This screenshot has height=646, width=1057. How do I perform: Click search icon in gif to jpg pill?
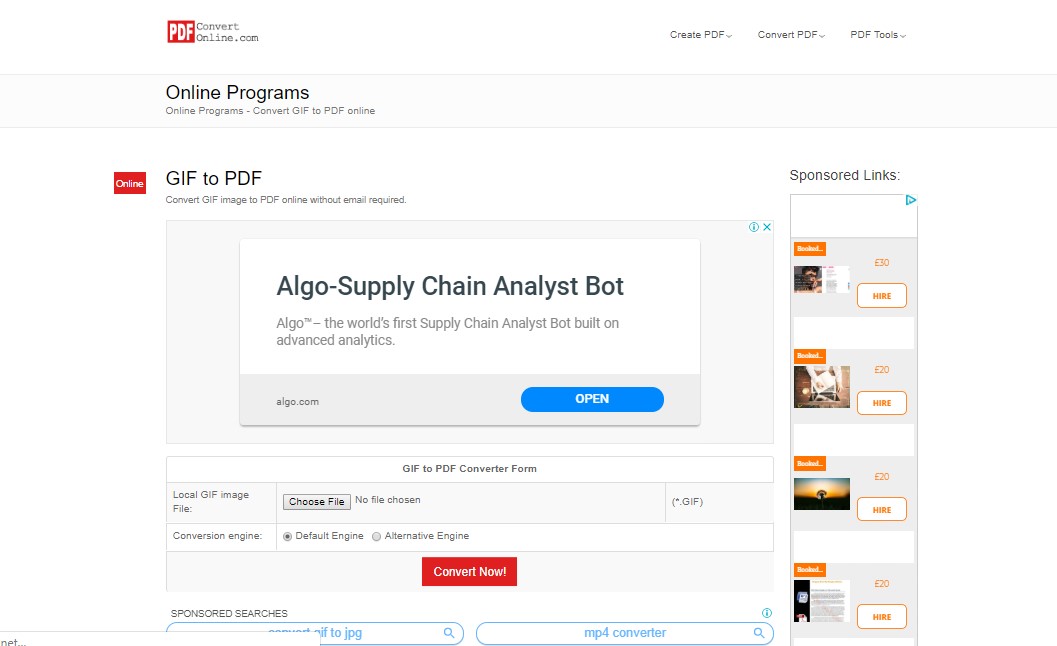(449, 633)
